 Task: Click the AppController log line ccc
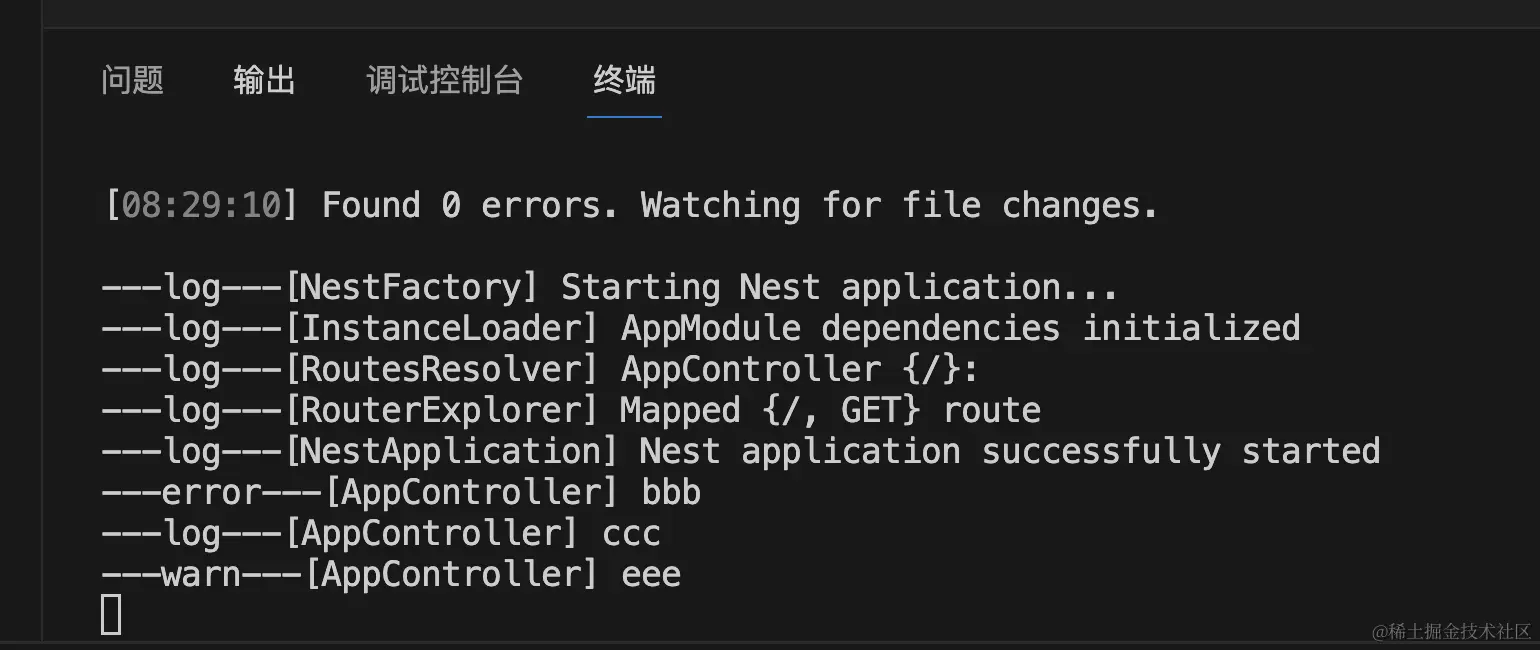tap(381, 534)
